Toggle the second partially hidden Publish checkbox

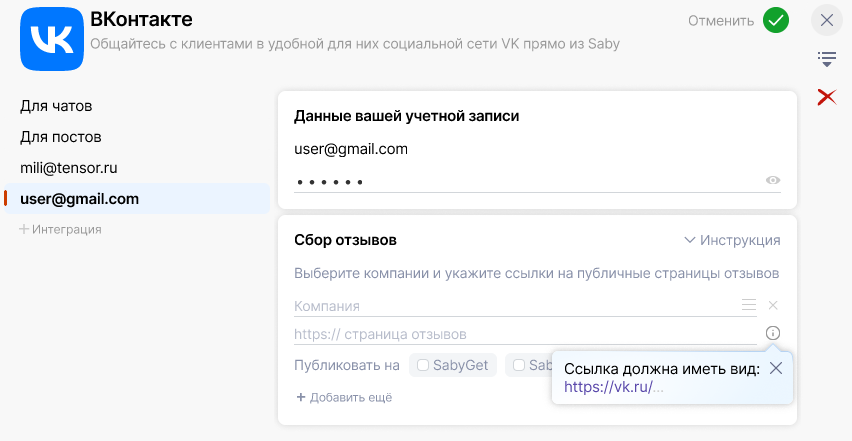coord(519,365)
